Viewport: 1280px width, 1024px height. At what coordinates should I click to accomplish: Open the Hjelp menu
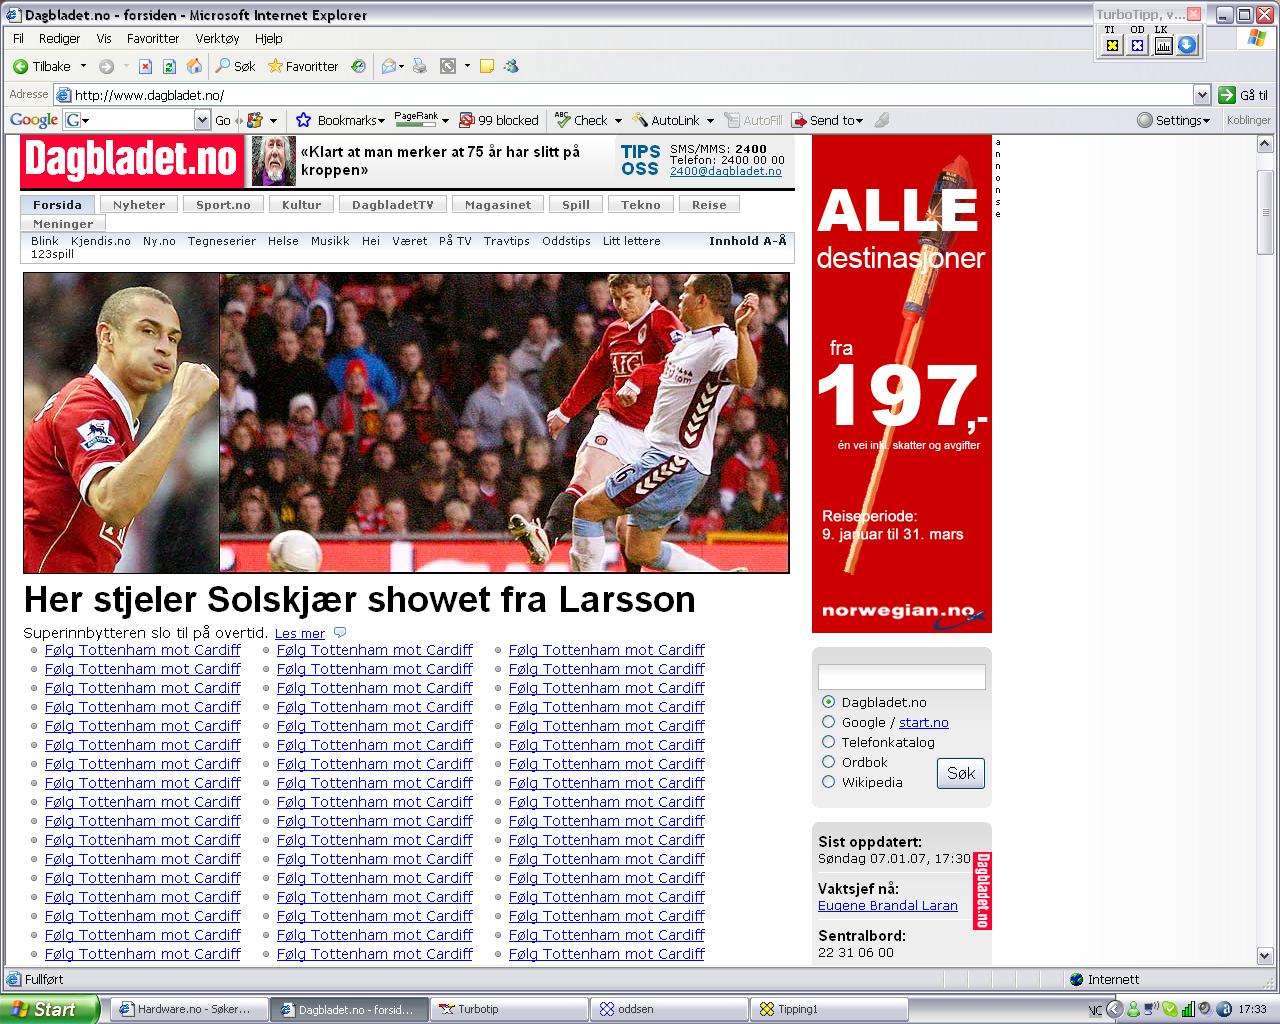tap(269, 38)
